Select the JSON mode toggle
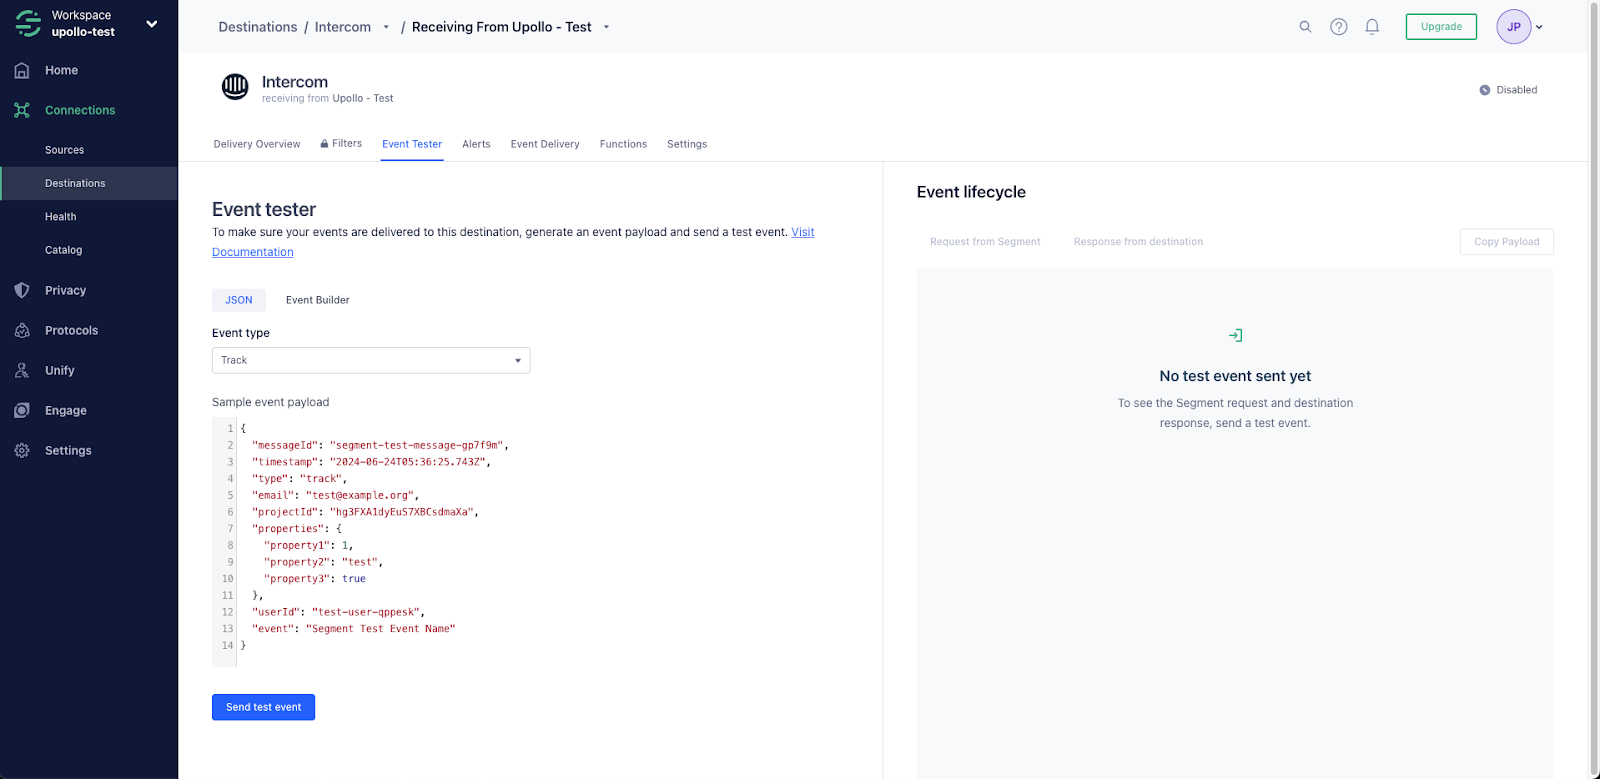 coord(239,300)
